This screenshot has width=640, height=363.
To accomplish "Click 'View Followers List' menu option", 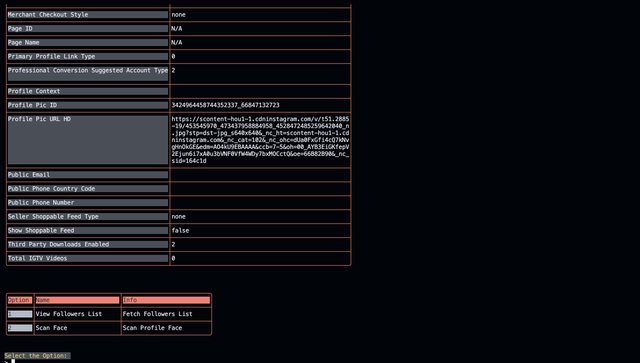I will 69,314.
